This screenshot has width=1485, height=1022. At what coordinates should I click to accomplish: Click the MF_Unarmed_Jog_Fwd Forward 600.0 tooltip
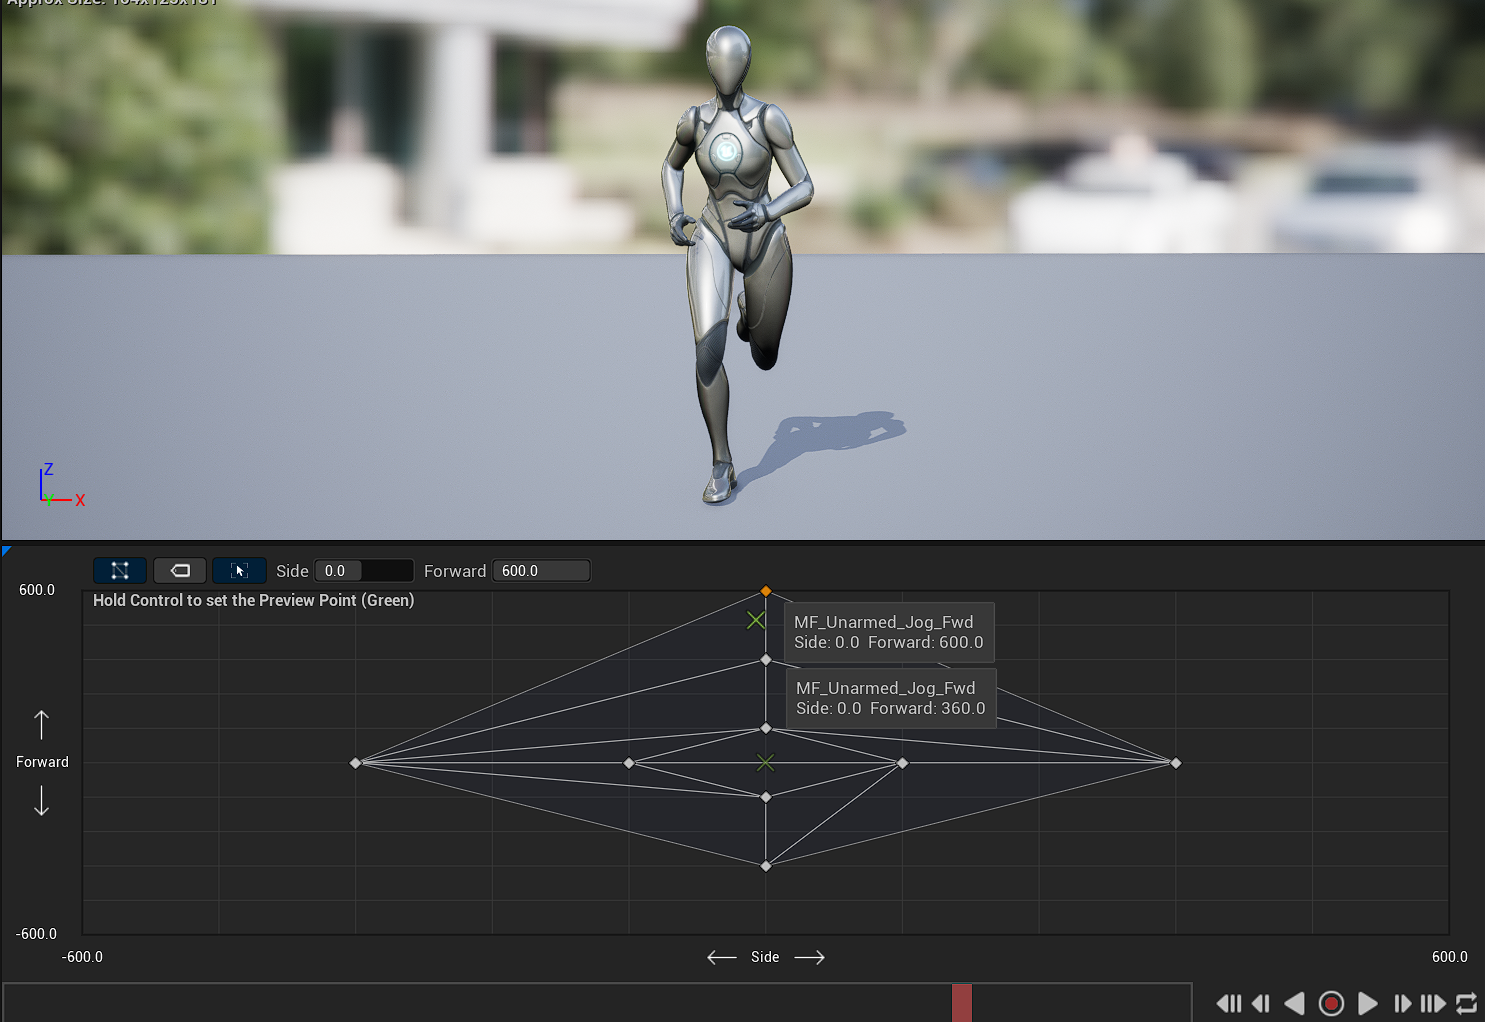[889, 632]
